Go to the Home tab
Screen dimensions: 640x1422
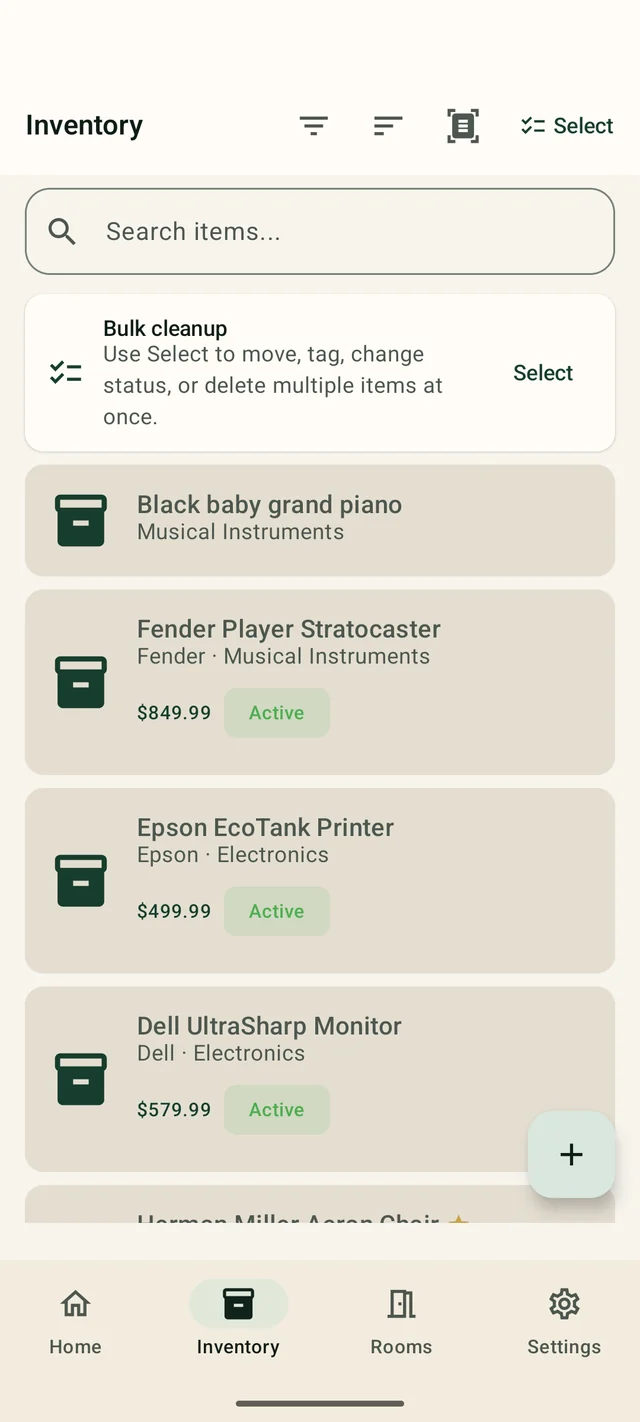pos(75,1322)
